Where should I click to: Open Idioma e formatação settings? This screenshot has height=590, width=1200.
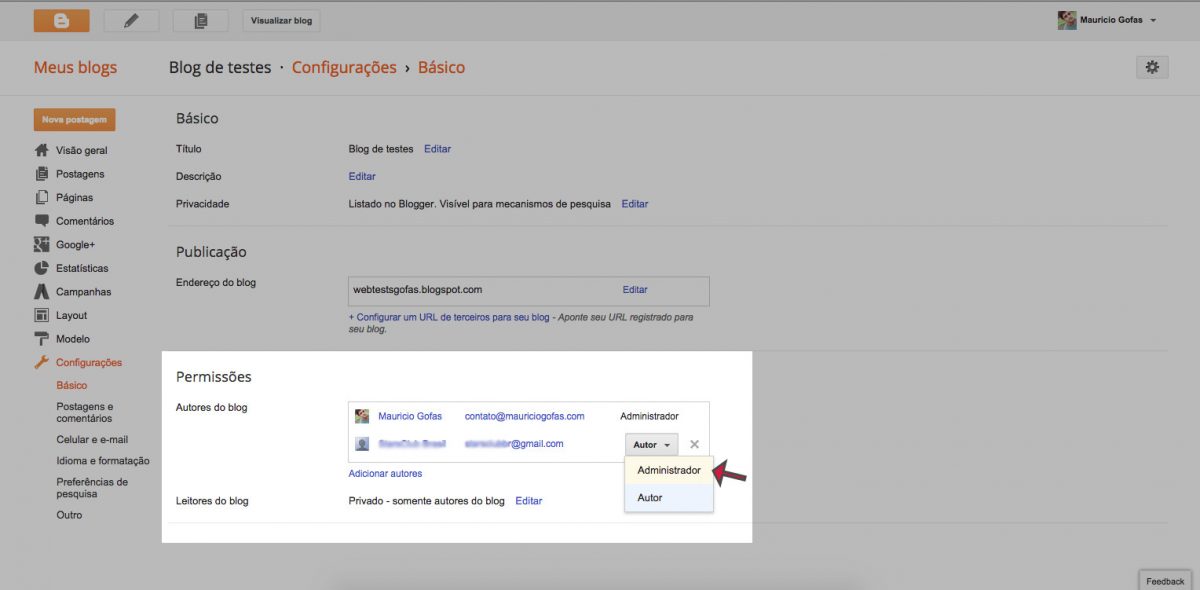click(103, 461)
